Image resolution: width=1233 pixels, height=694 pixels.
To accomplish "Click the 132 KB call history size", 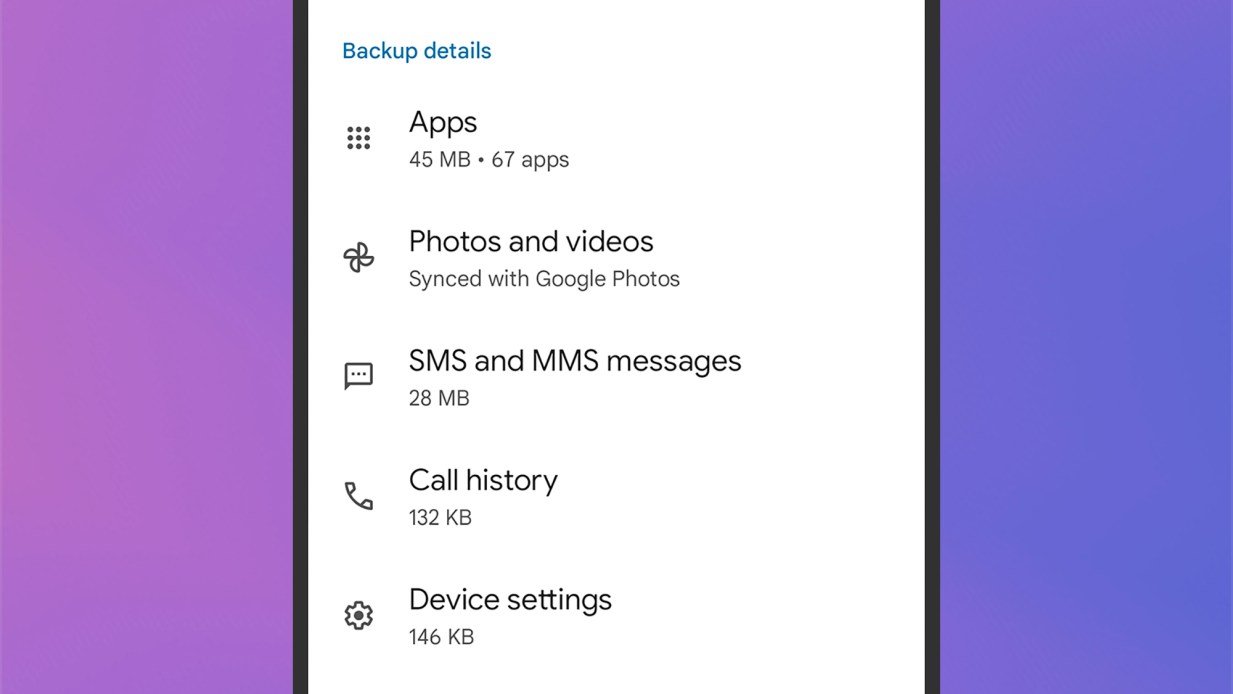I will [x=439, y=518].
